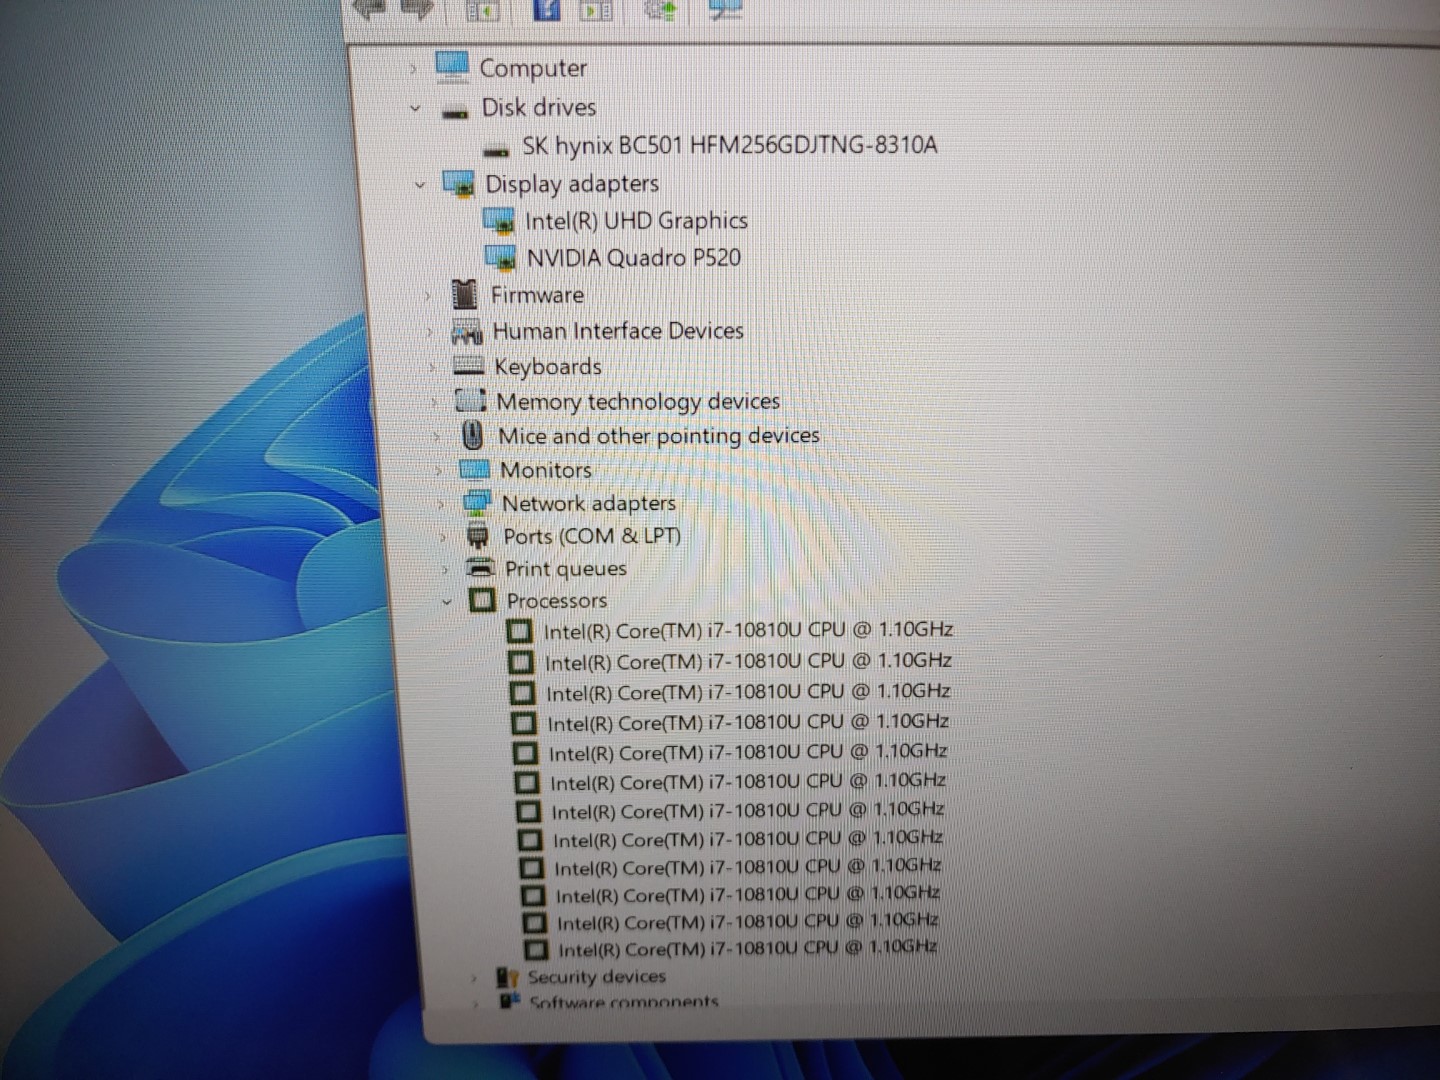Go forward using the toolbar Forward arrow
The width and height of the screenshot is (1440, 1080).
point(417,8)
